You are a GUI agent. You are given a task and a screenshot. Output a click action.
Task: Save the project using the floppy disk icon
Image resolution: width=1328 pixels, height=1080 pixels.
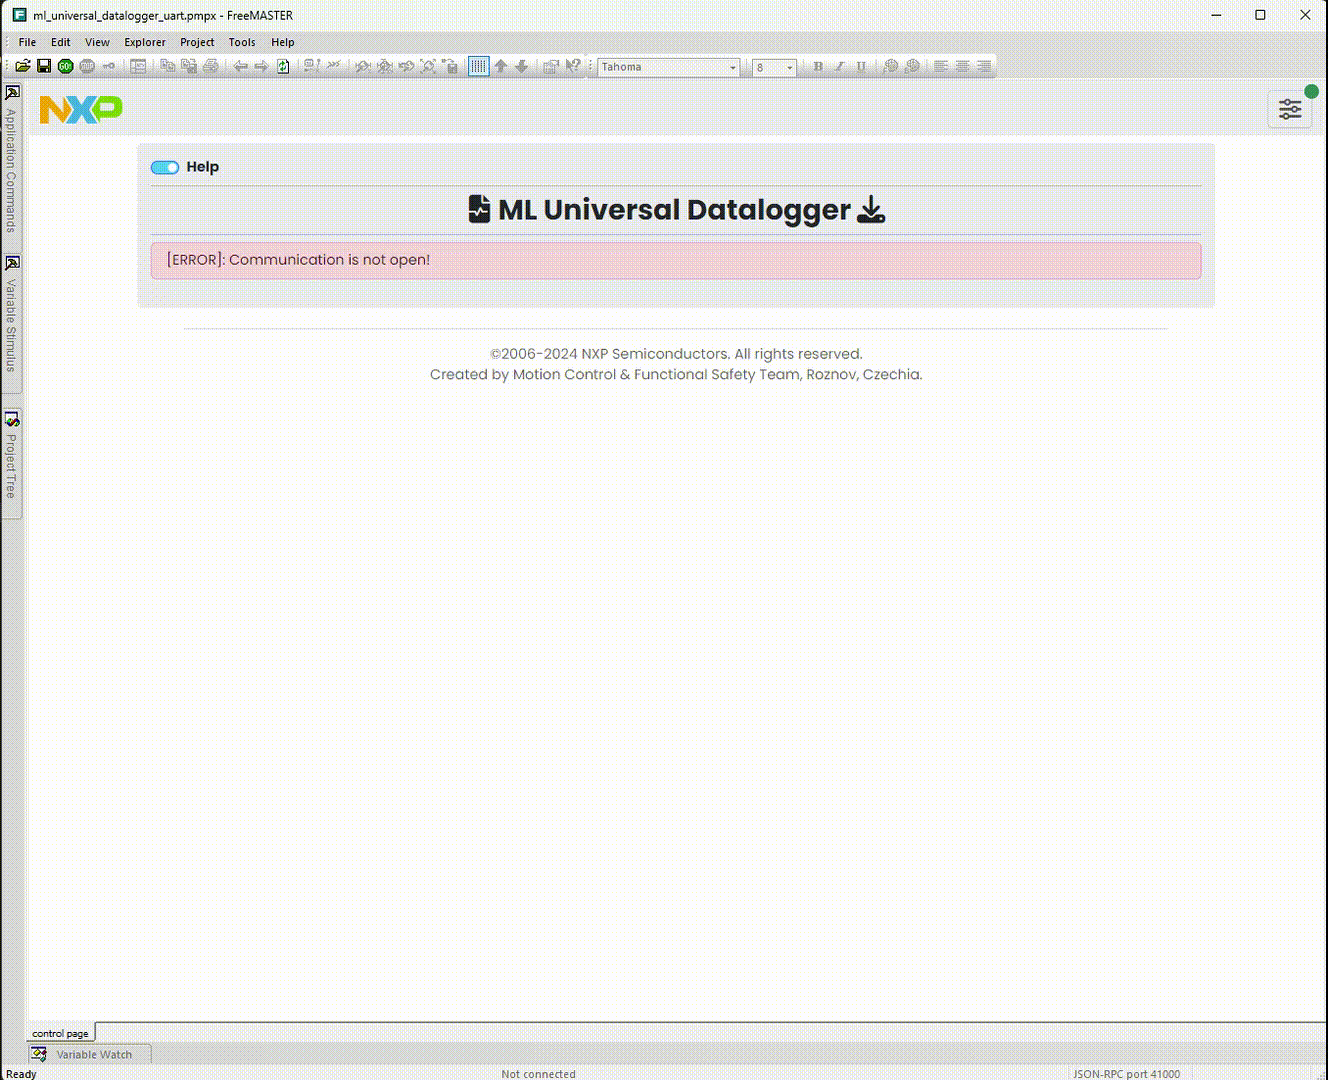(x=44, y=66)
